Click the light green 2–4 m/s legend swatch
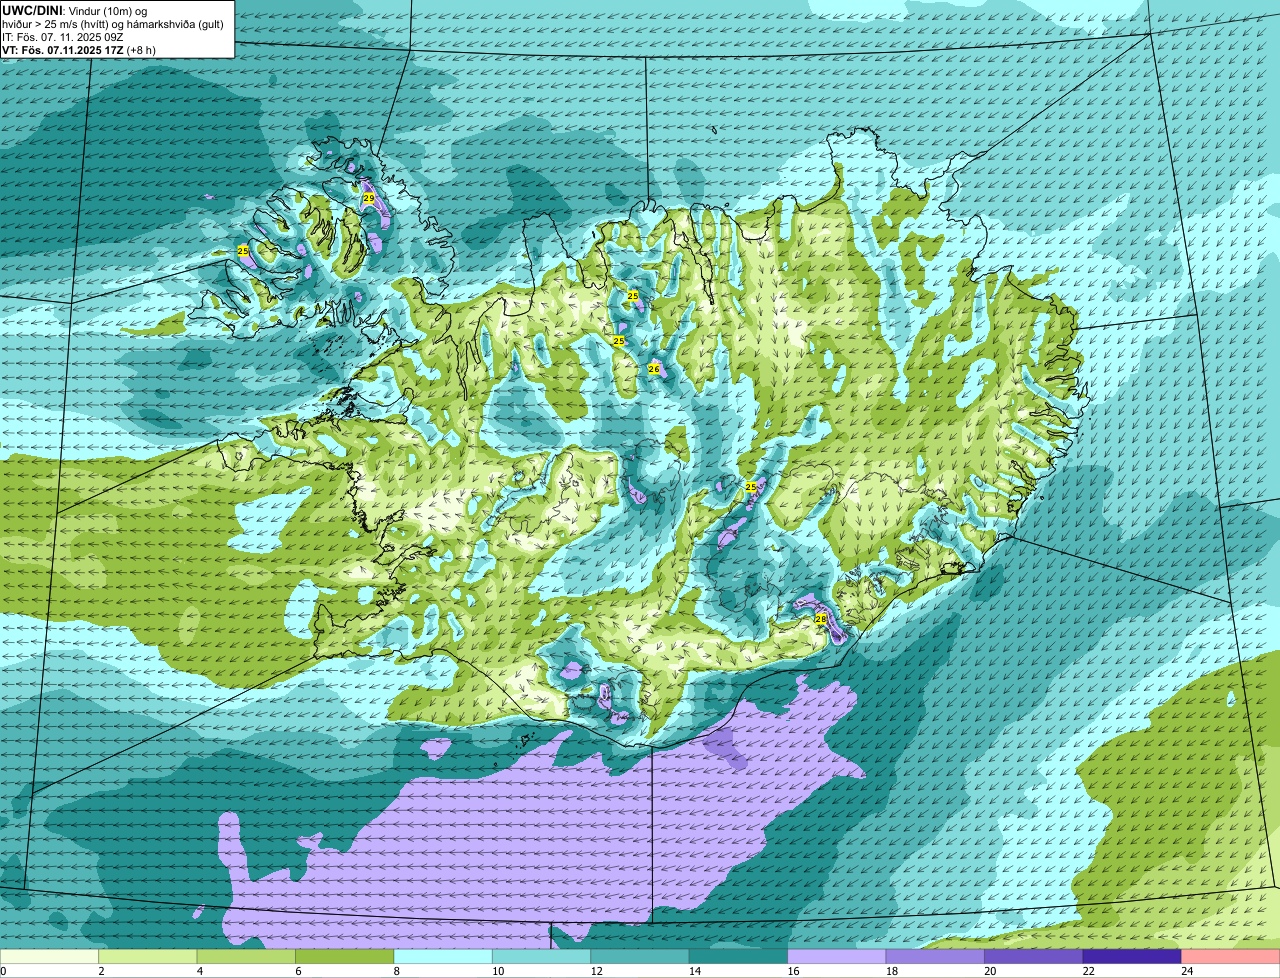The height and width of the screenshot is (978, 1280). click(x=148, y=956)
